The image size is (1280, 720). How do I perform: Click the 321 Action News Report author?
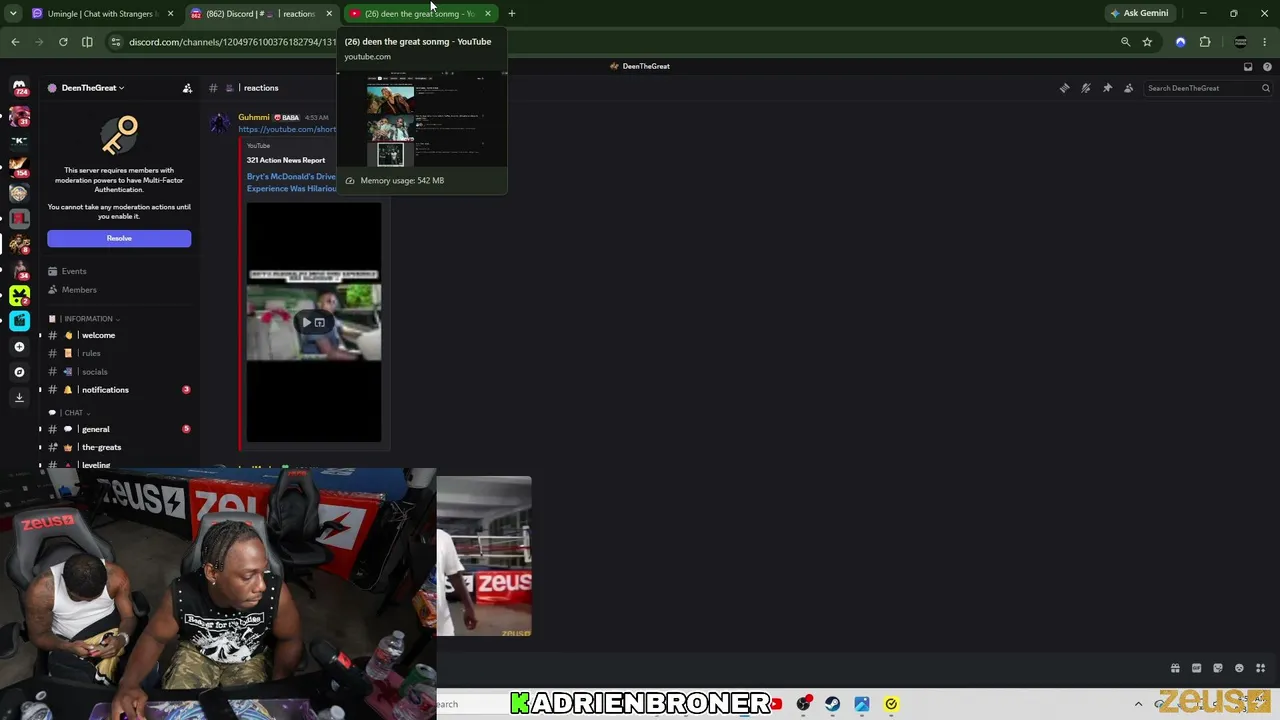click(x=286, y=160)
